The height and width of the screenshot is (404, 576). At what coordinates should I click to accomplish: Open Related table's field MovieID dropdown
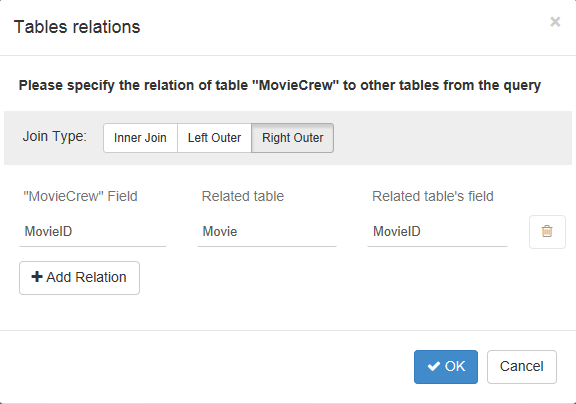[438, 232]
